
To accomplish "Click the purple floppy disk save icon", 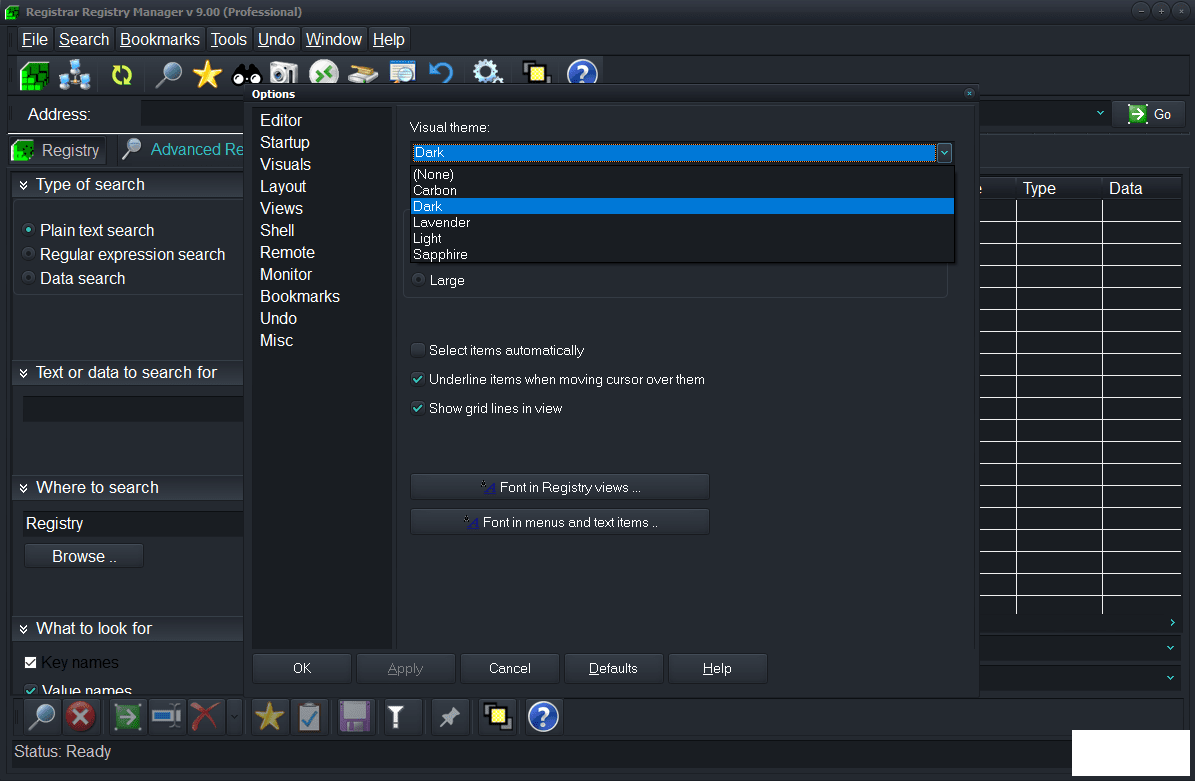I will click(x=354, y=717).
